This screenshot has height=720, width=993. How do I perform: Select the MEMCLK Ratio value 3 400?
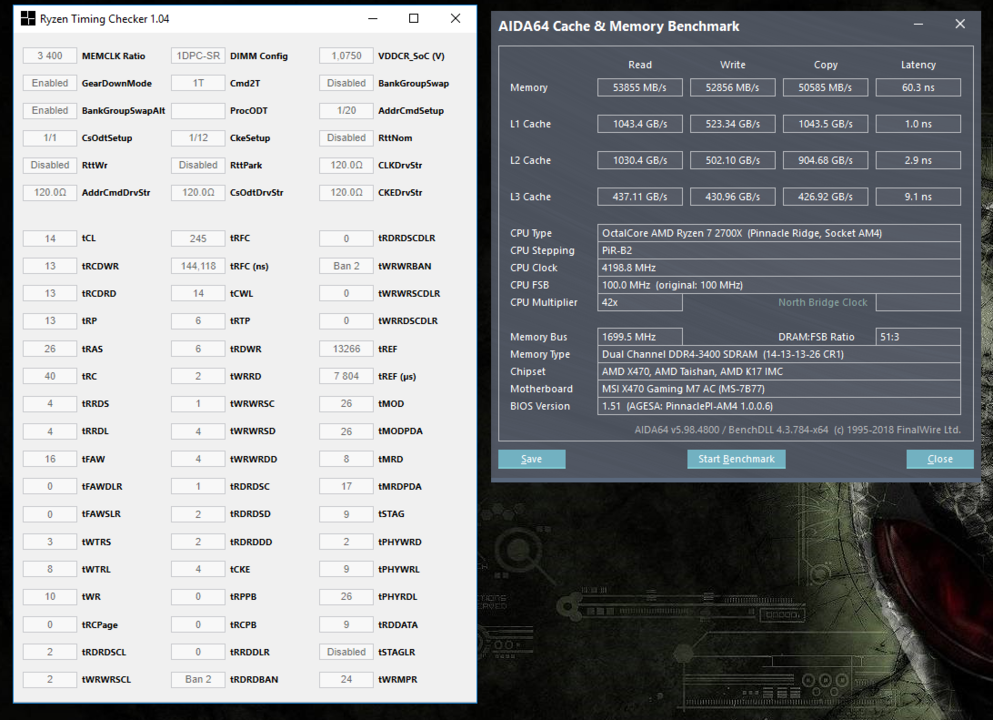pyautogui.click(x=50, y=56)
